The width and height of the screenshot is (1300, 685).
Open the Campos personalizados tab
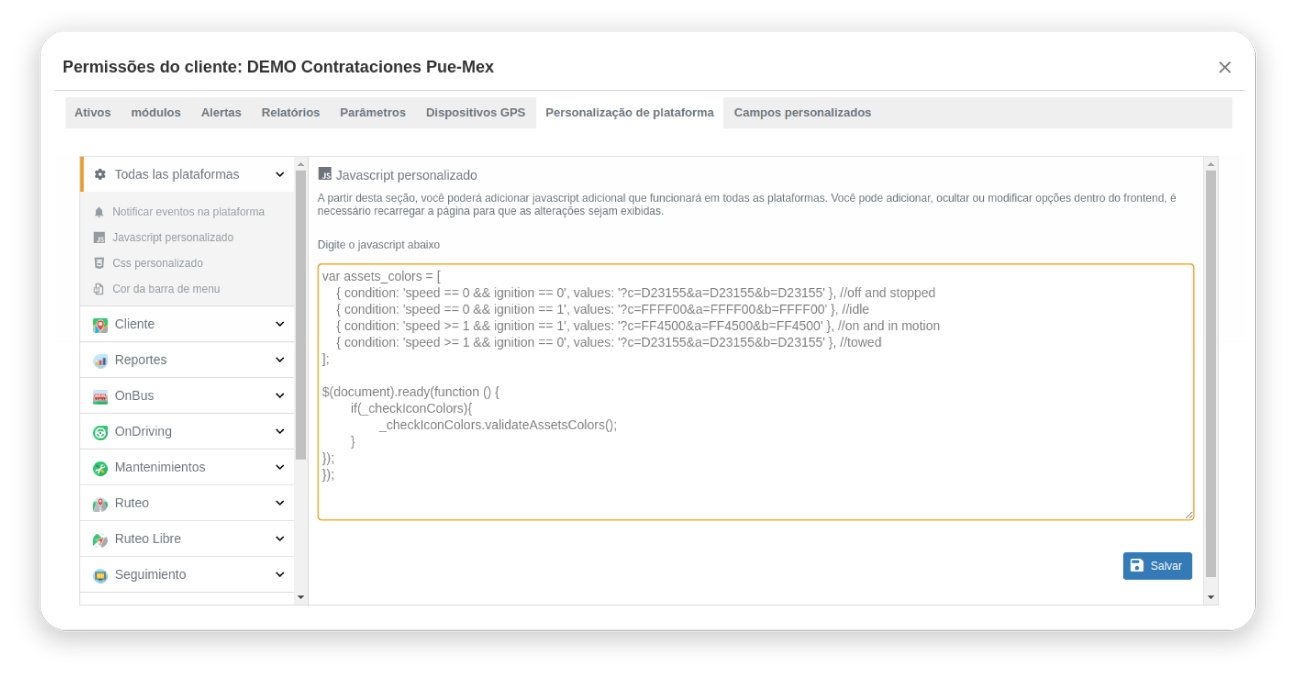(x=802, y=113)
